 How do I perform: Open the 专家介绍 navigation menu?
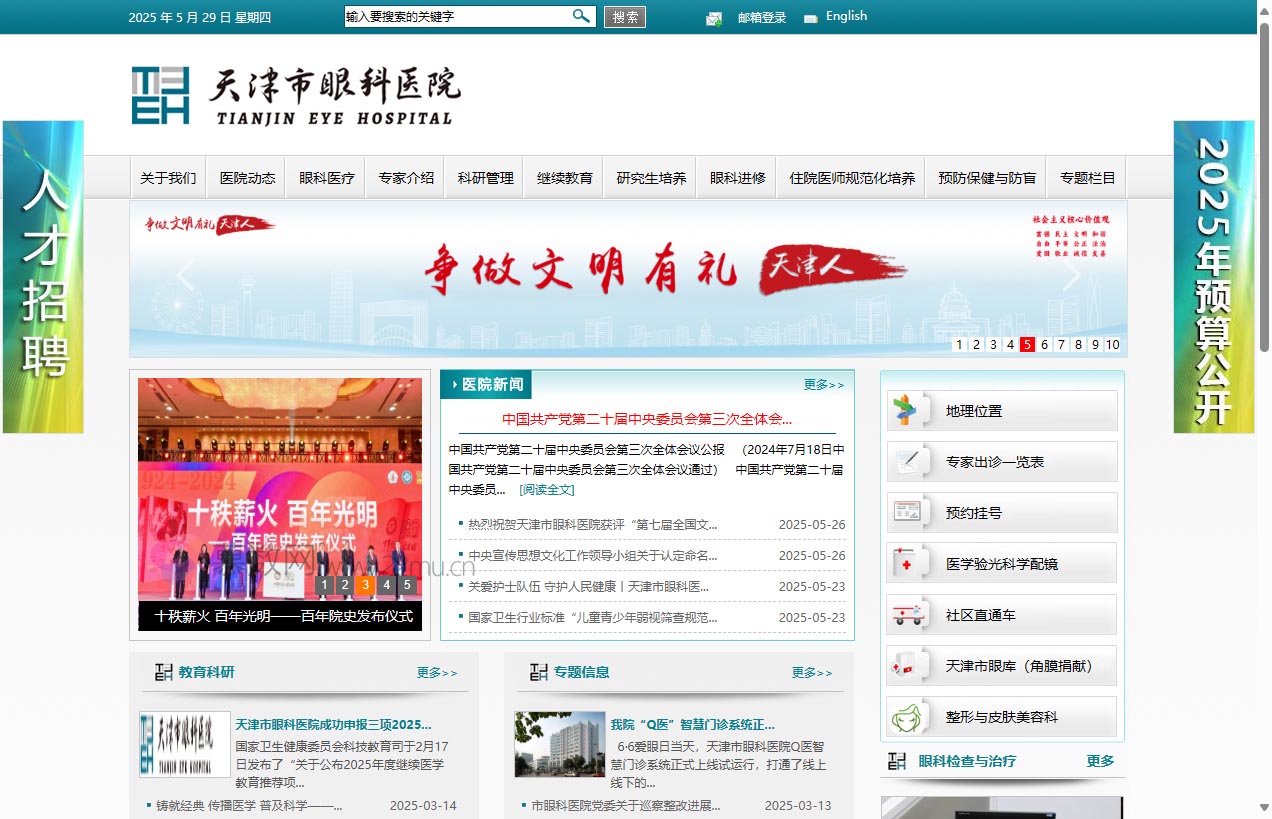[x=406, y=178]
